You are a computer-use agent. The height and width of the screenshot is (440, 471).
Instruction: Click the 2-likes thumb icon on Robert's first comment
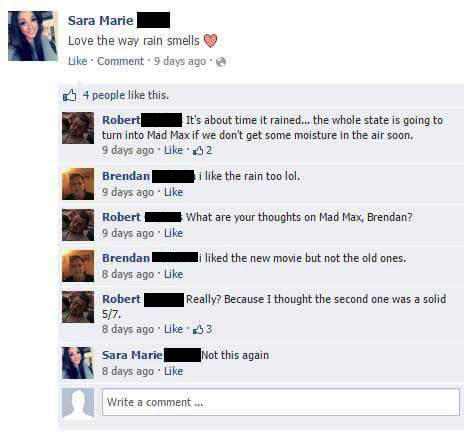pos(198,151)
